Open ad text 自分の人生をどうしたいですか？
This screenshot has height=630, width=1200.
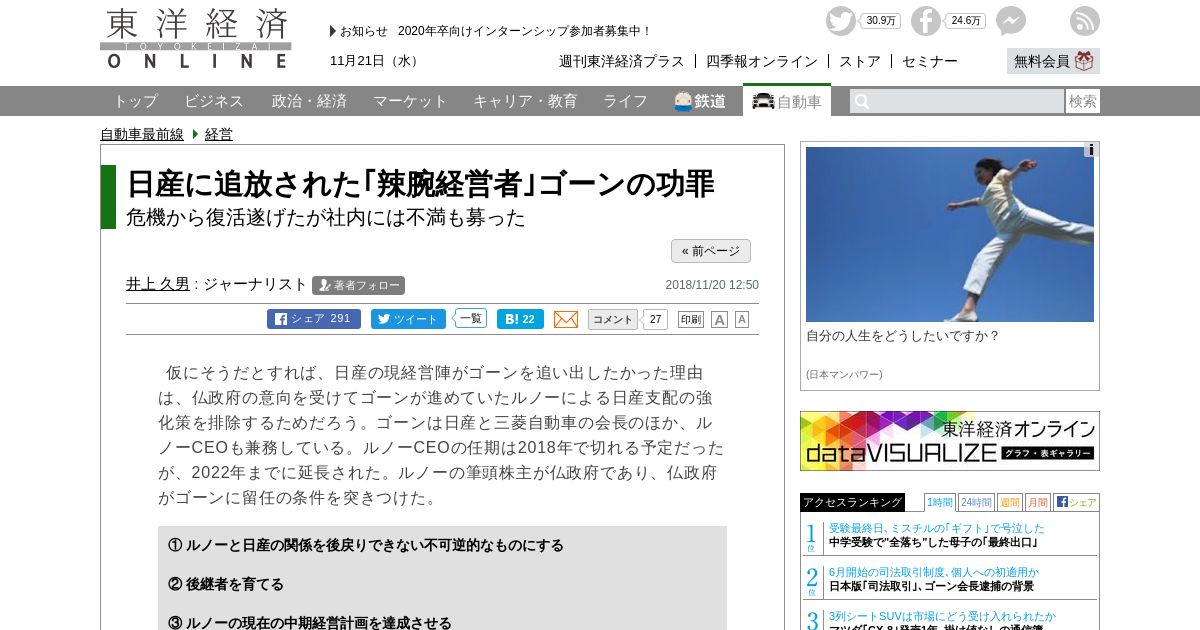[903, 336]
